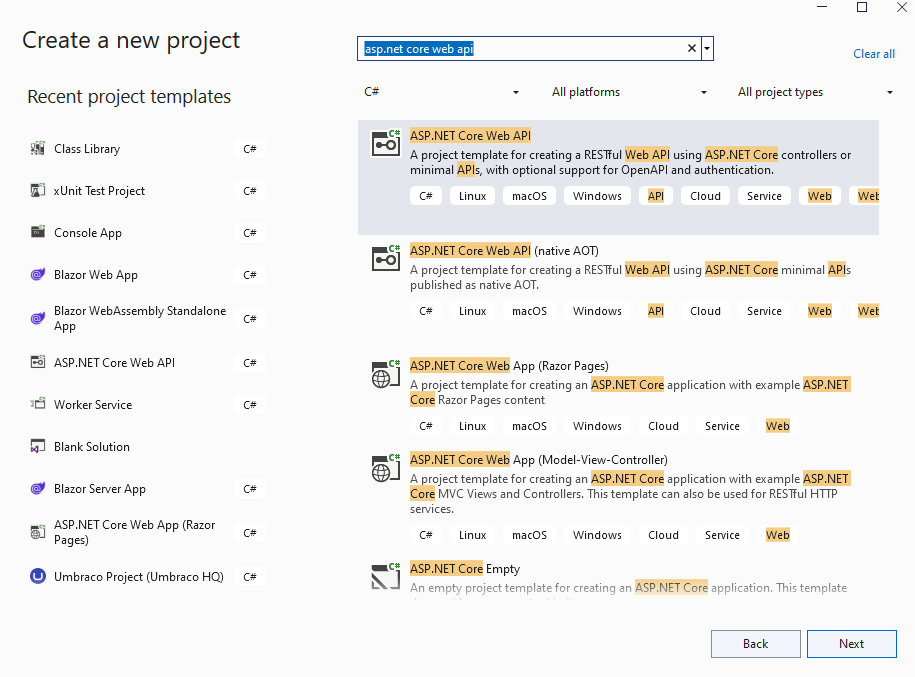Select ASP.NET Core Web App (Razor Pages) title
Screen dimensions: 915x677
point(509,365)
